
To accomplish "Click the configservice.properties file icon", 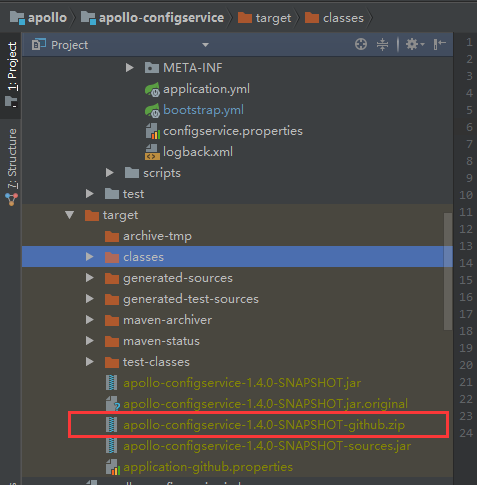I will 153,131.
